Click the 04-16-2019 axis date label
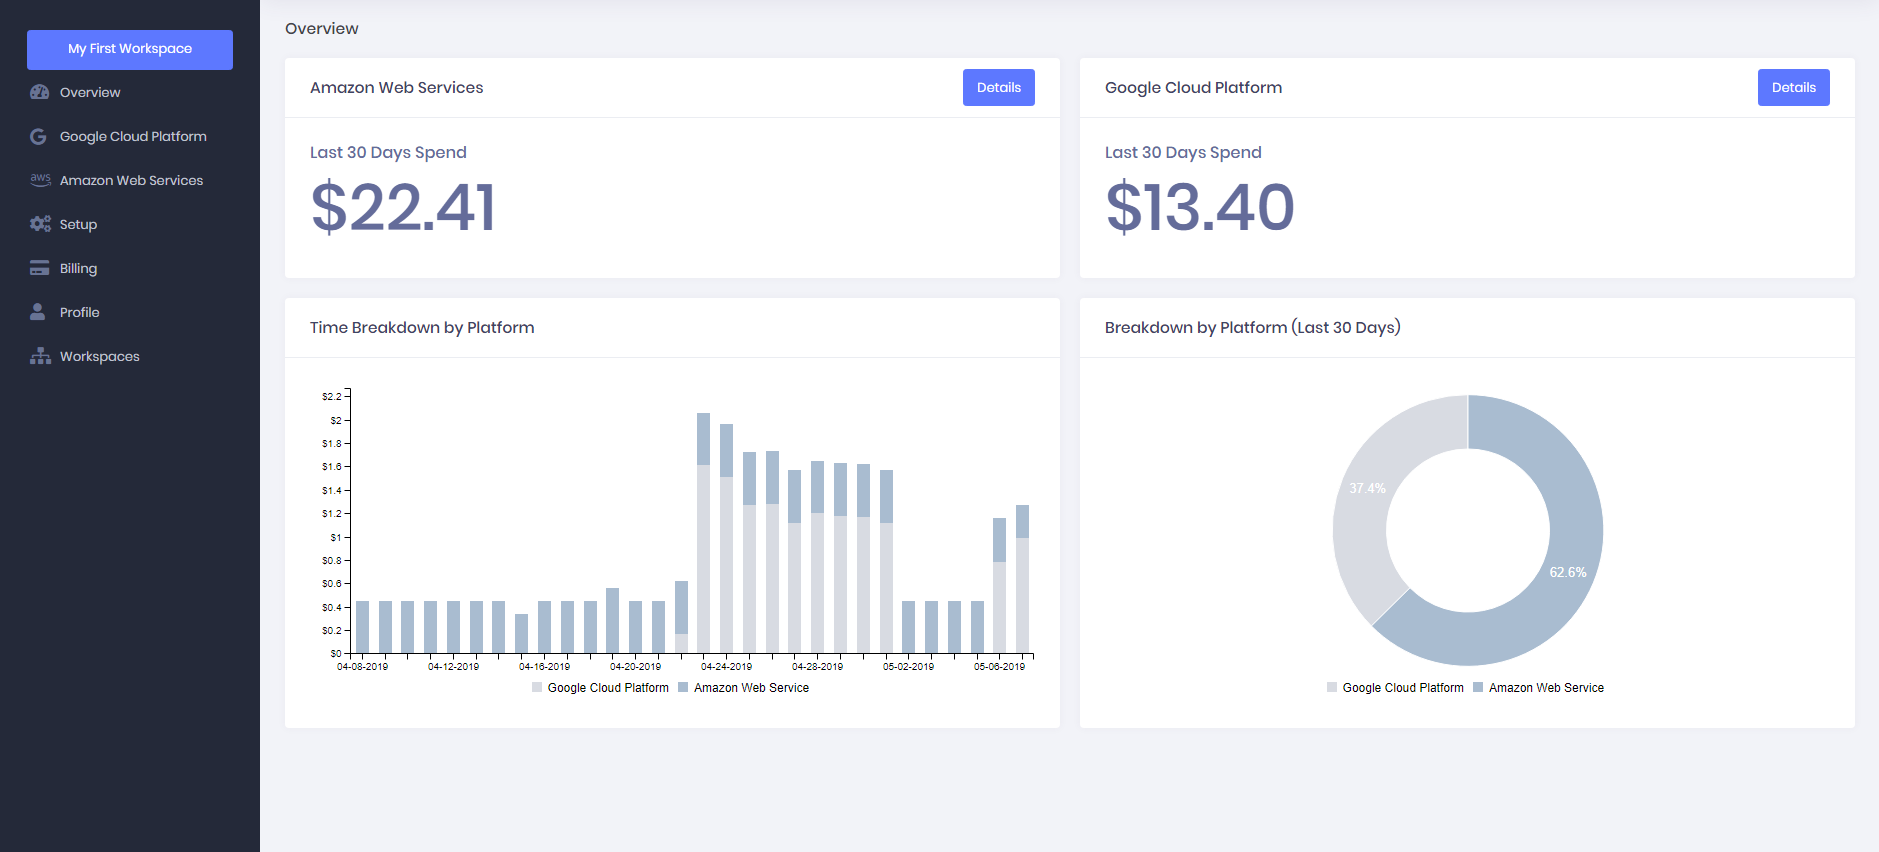Viewport: 1879px width, 852px height. tap(545, 667)
